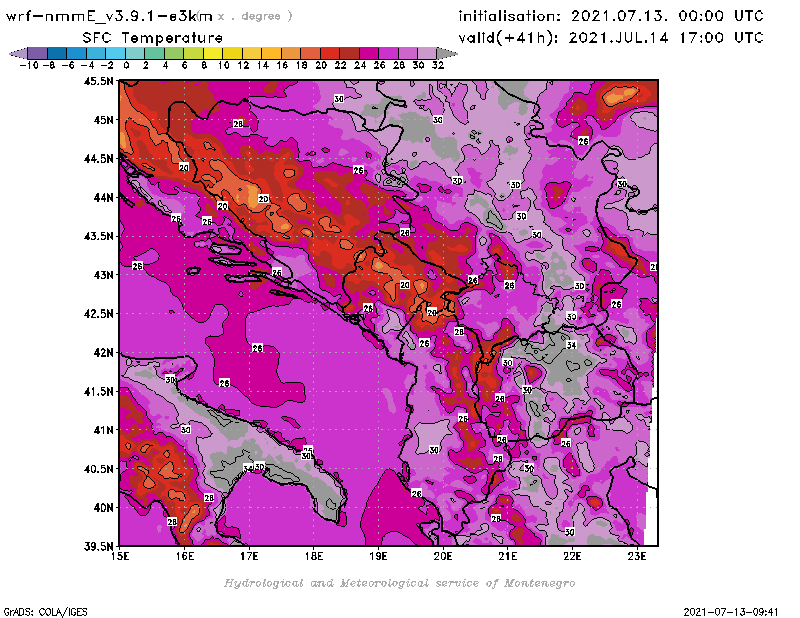
Task: Click the '2021-07-13-09:41' timestamp
Action: coord(731,612)
